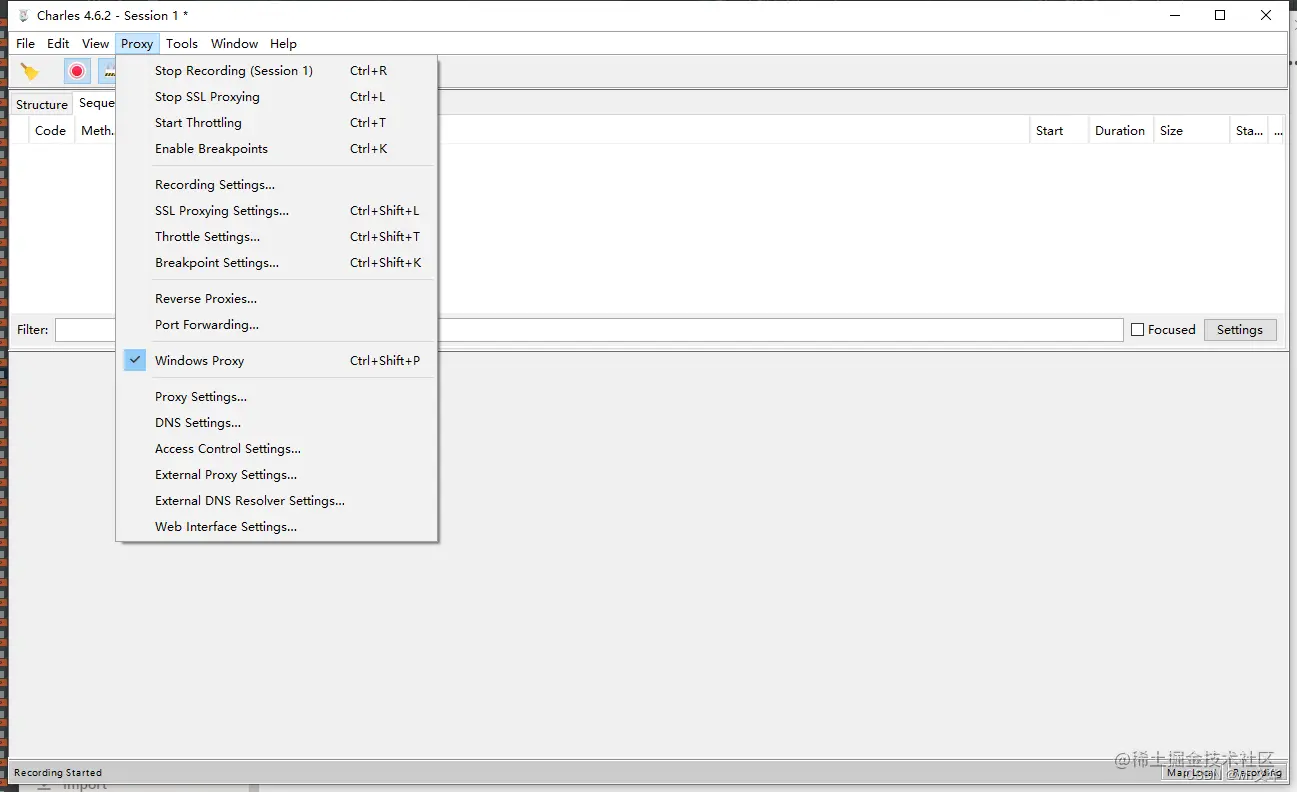Screen dimensions: 1297x792
Task: Open Proxy Settings...
Action: point(276,397)
